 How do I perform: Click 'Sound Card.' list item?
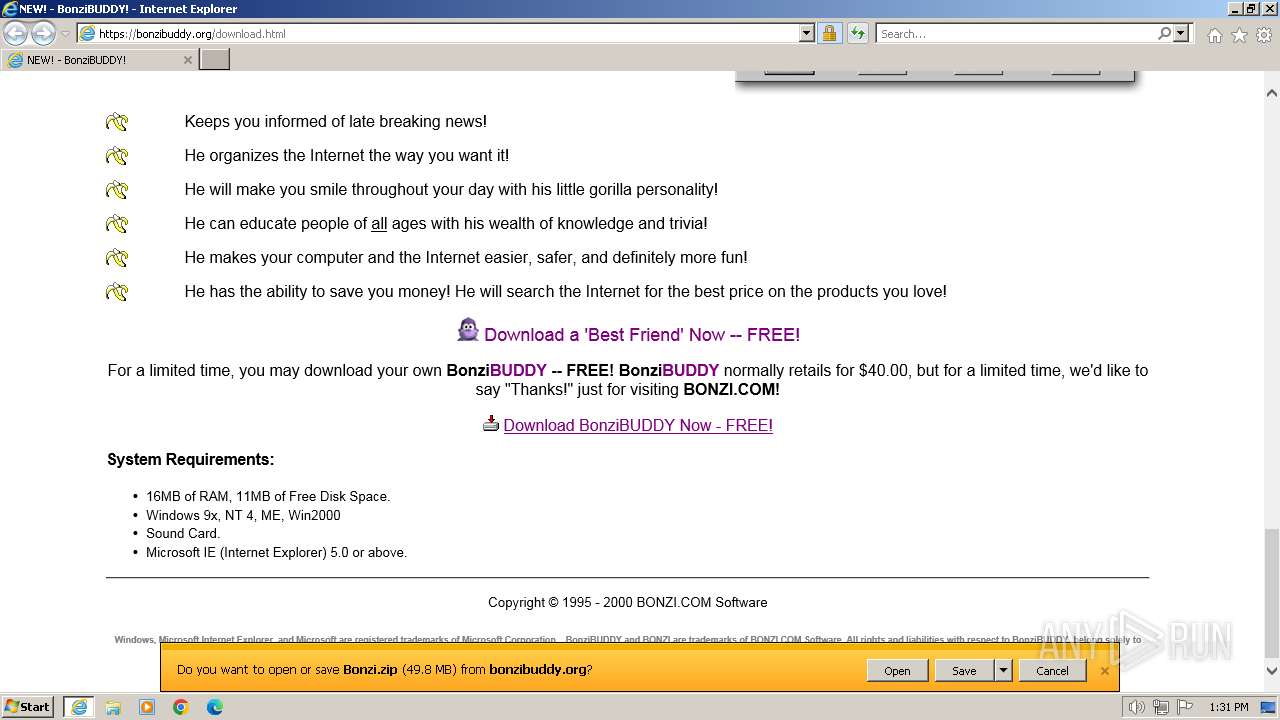[x=183, y=533]
